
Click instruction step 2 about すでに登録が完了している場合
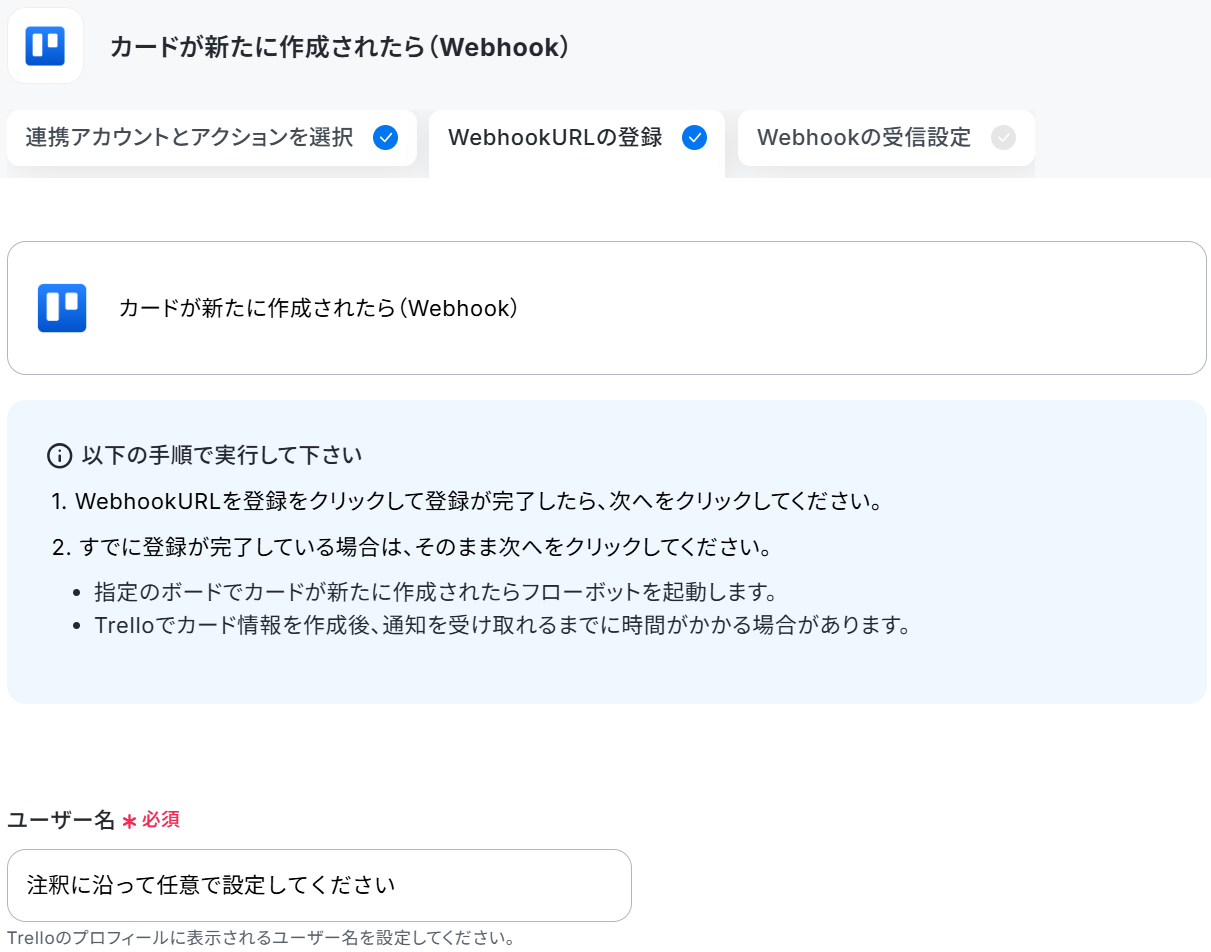coord(413,548)
